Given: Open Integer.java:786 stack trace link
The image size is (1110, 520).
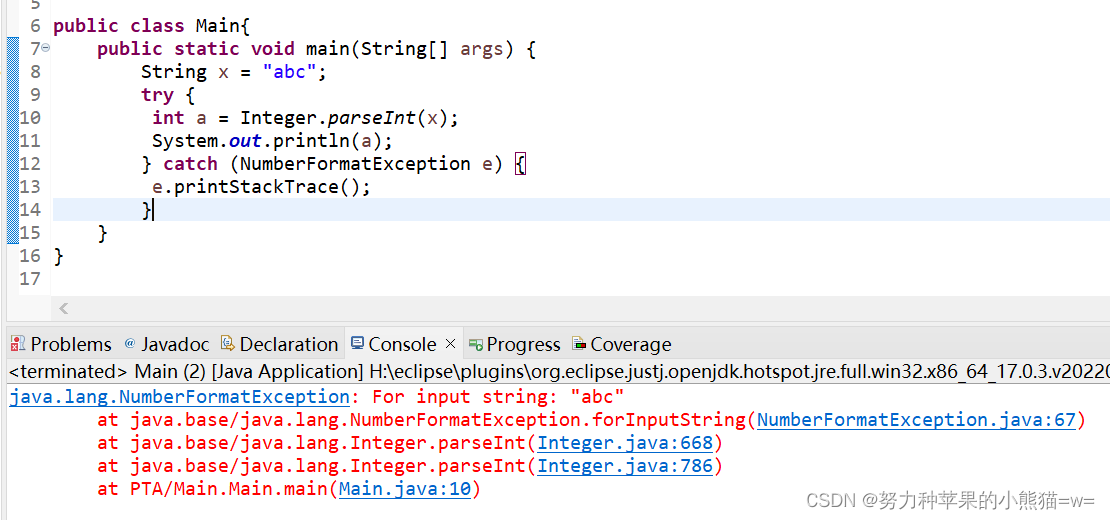Looking at the screenshot, I should [x=624, y=466].
